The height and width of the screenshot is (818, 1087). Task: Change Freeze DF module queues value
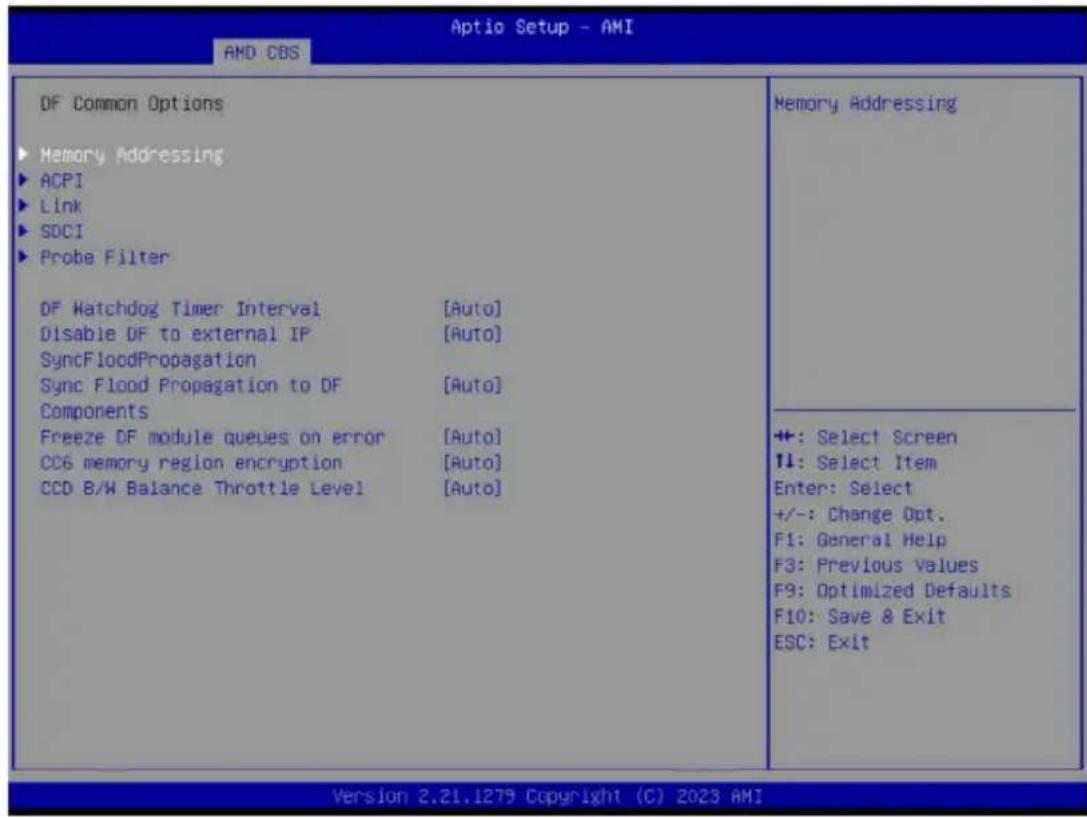point(472,437)
